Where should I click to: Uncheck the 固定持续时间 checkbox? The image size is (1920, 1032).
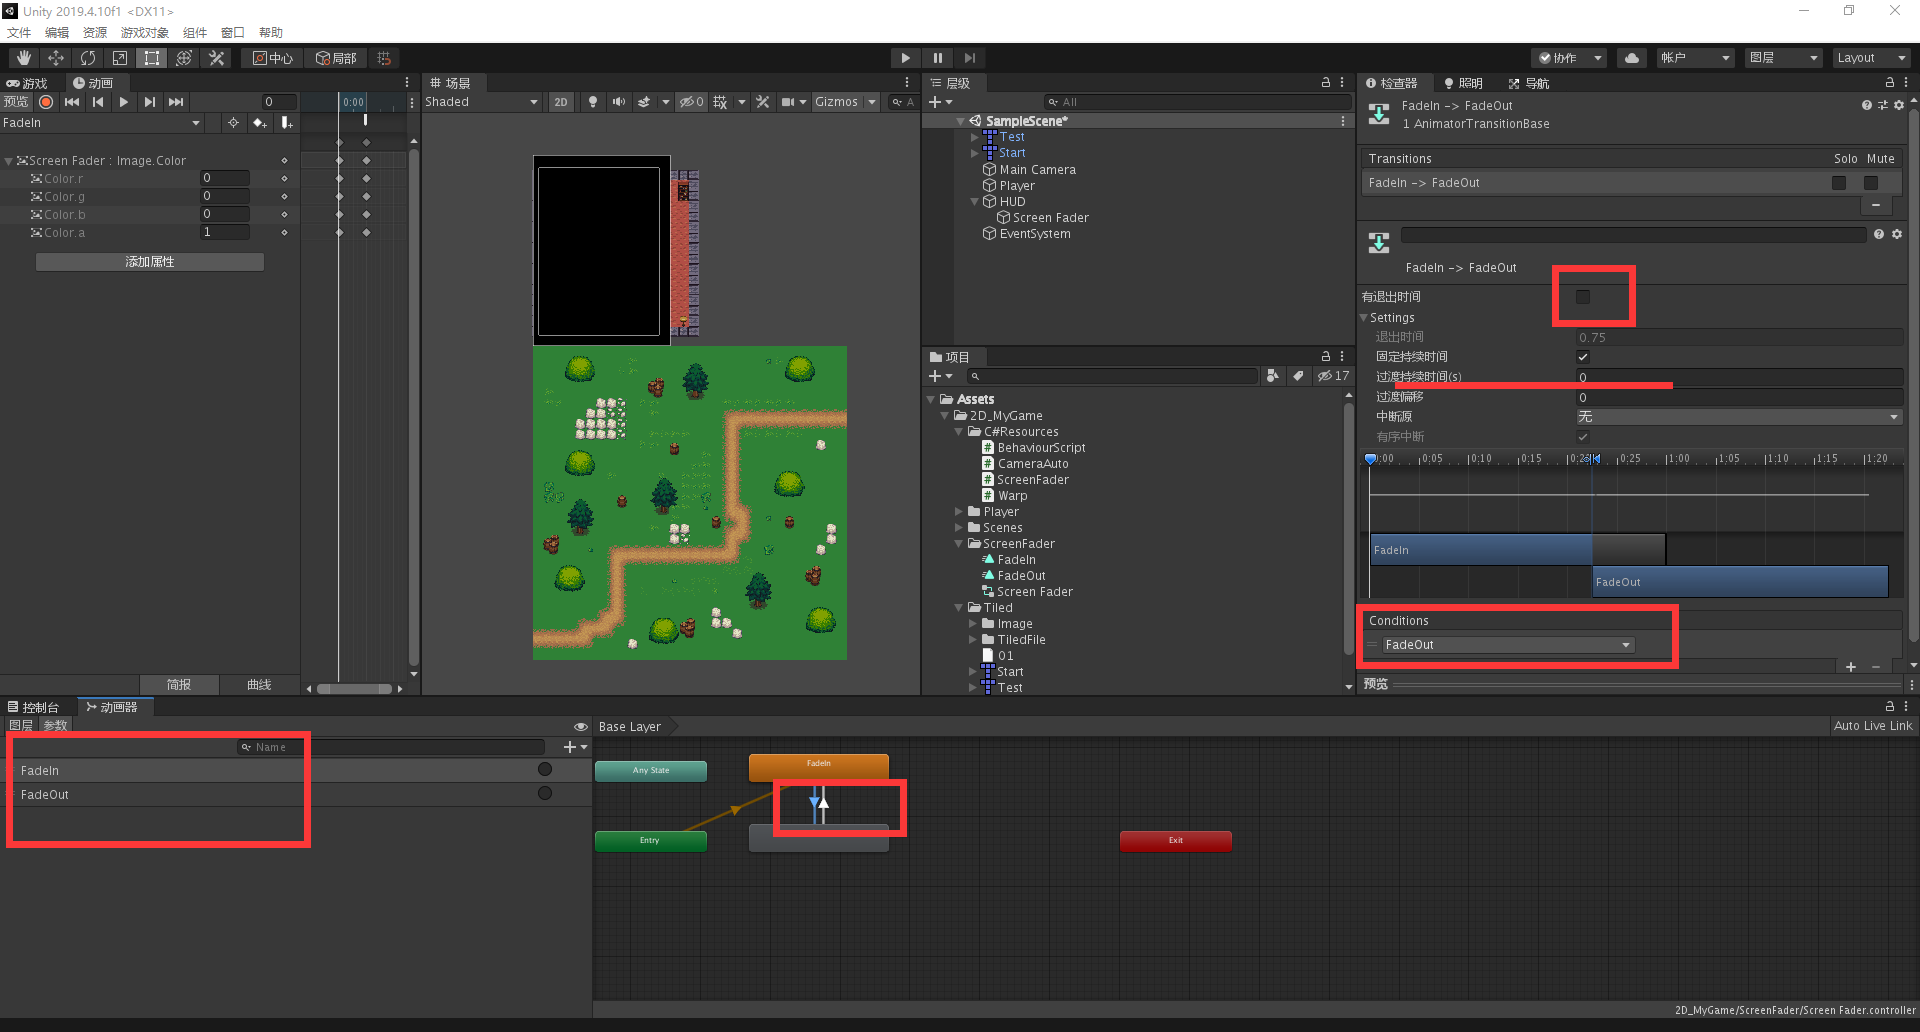(x=1583, y=356)
